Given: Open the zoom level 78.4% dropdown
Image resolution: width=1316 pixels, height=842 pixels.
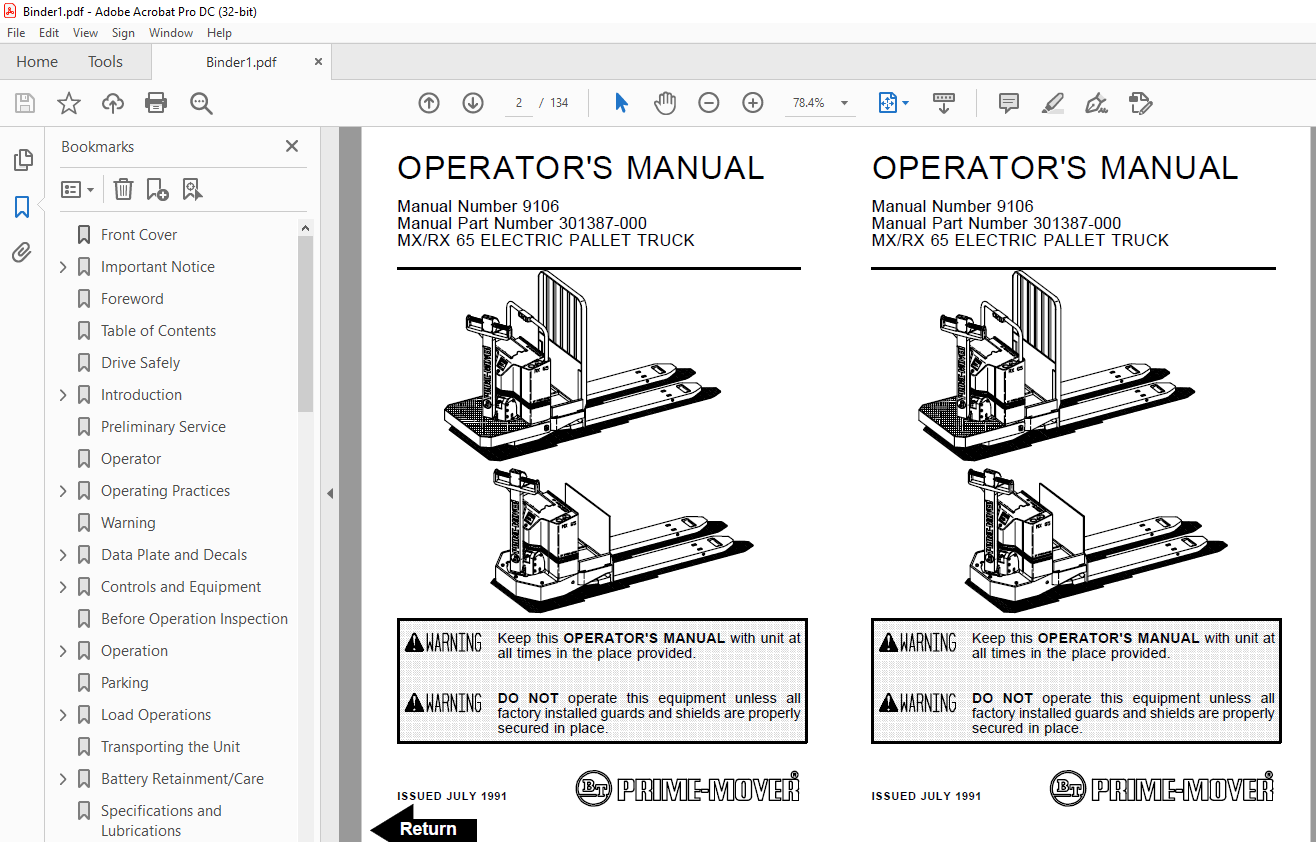Looking at the screenshot, I should (844, 103).
